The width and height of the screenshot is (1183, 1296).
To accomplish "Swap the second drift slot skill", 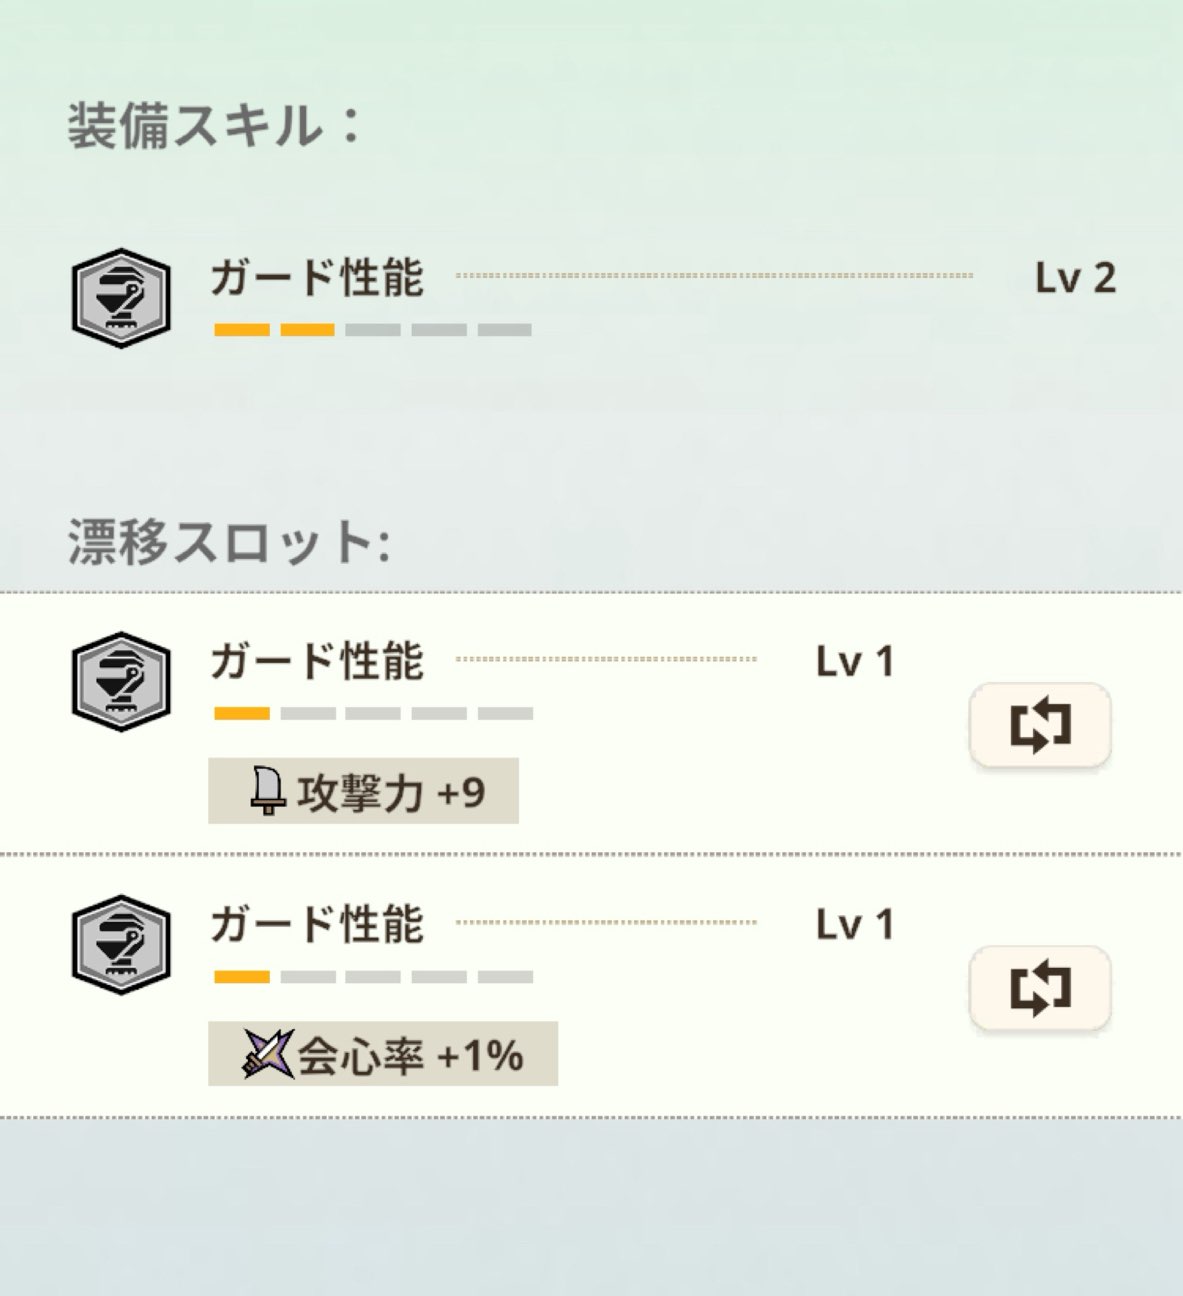I will (x=1040, y=989).
